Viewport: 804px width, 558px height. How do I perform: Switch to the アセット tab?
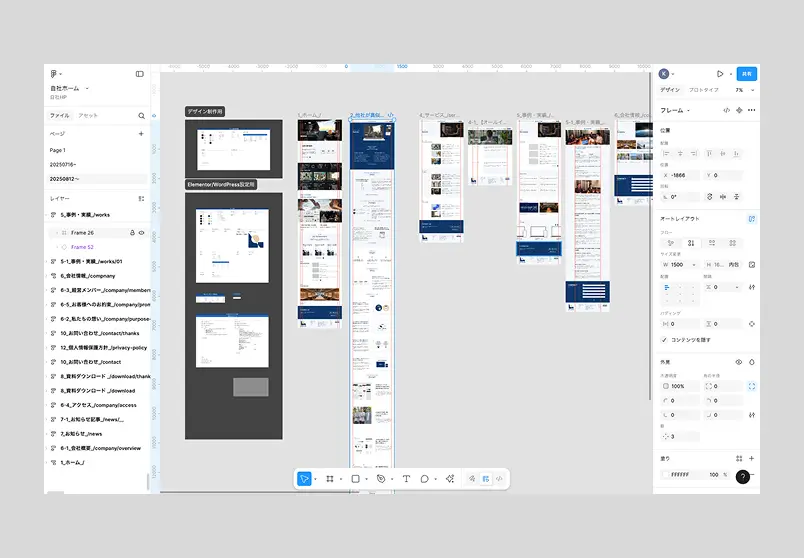click(88, 116)
